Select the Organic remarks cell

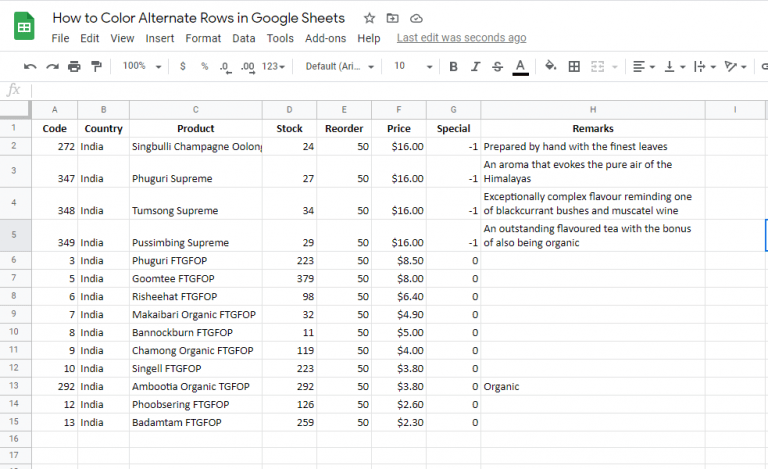click(x=593, y=386)
